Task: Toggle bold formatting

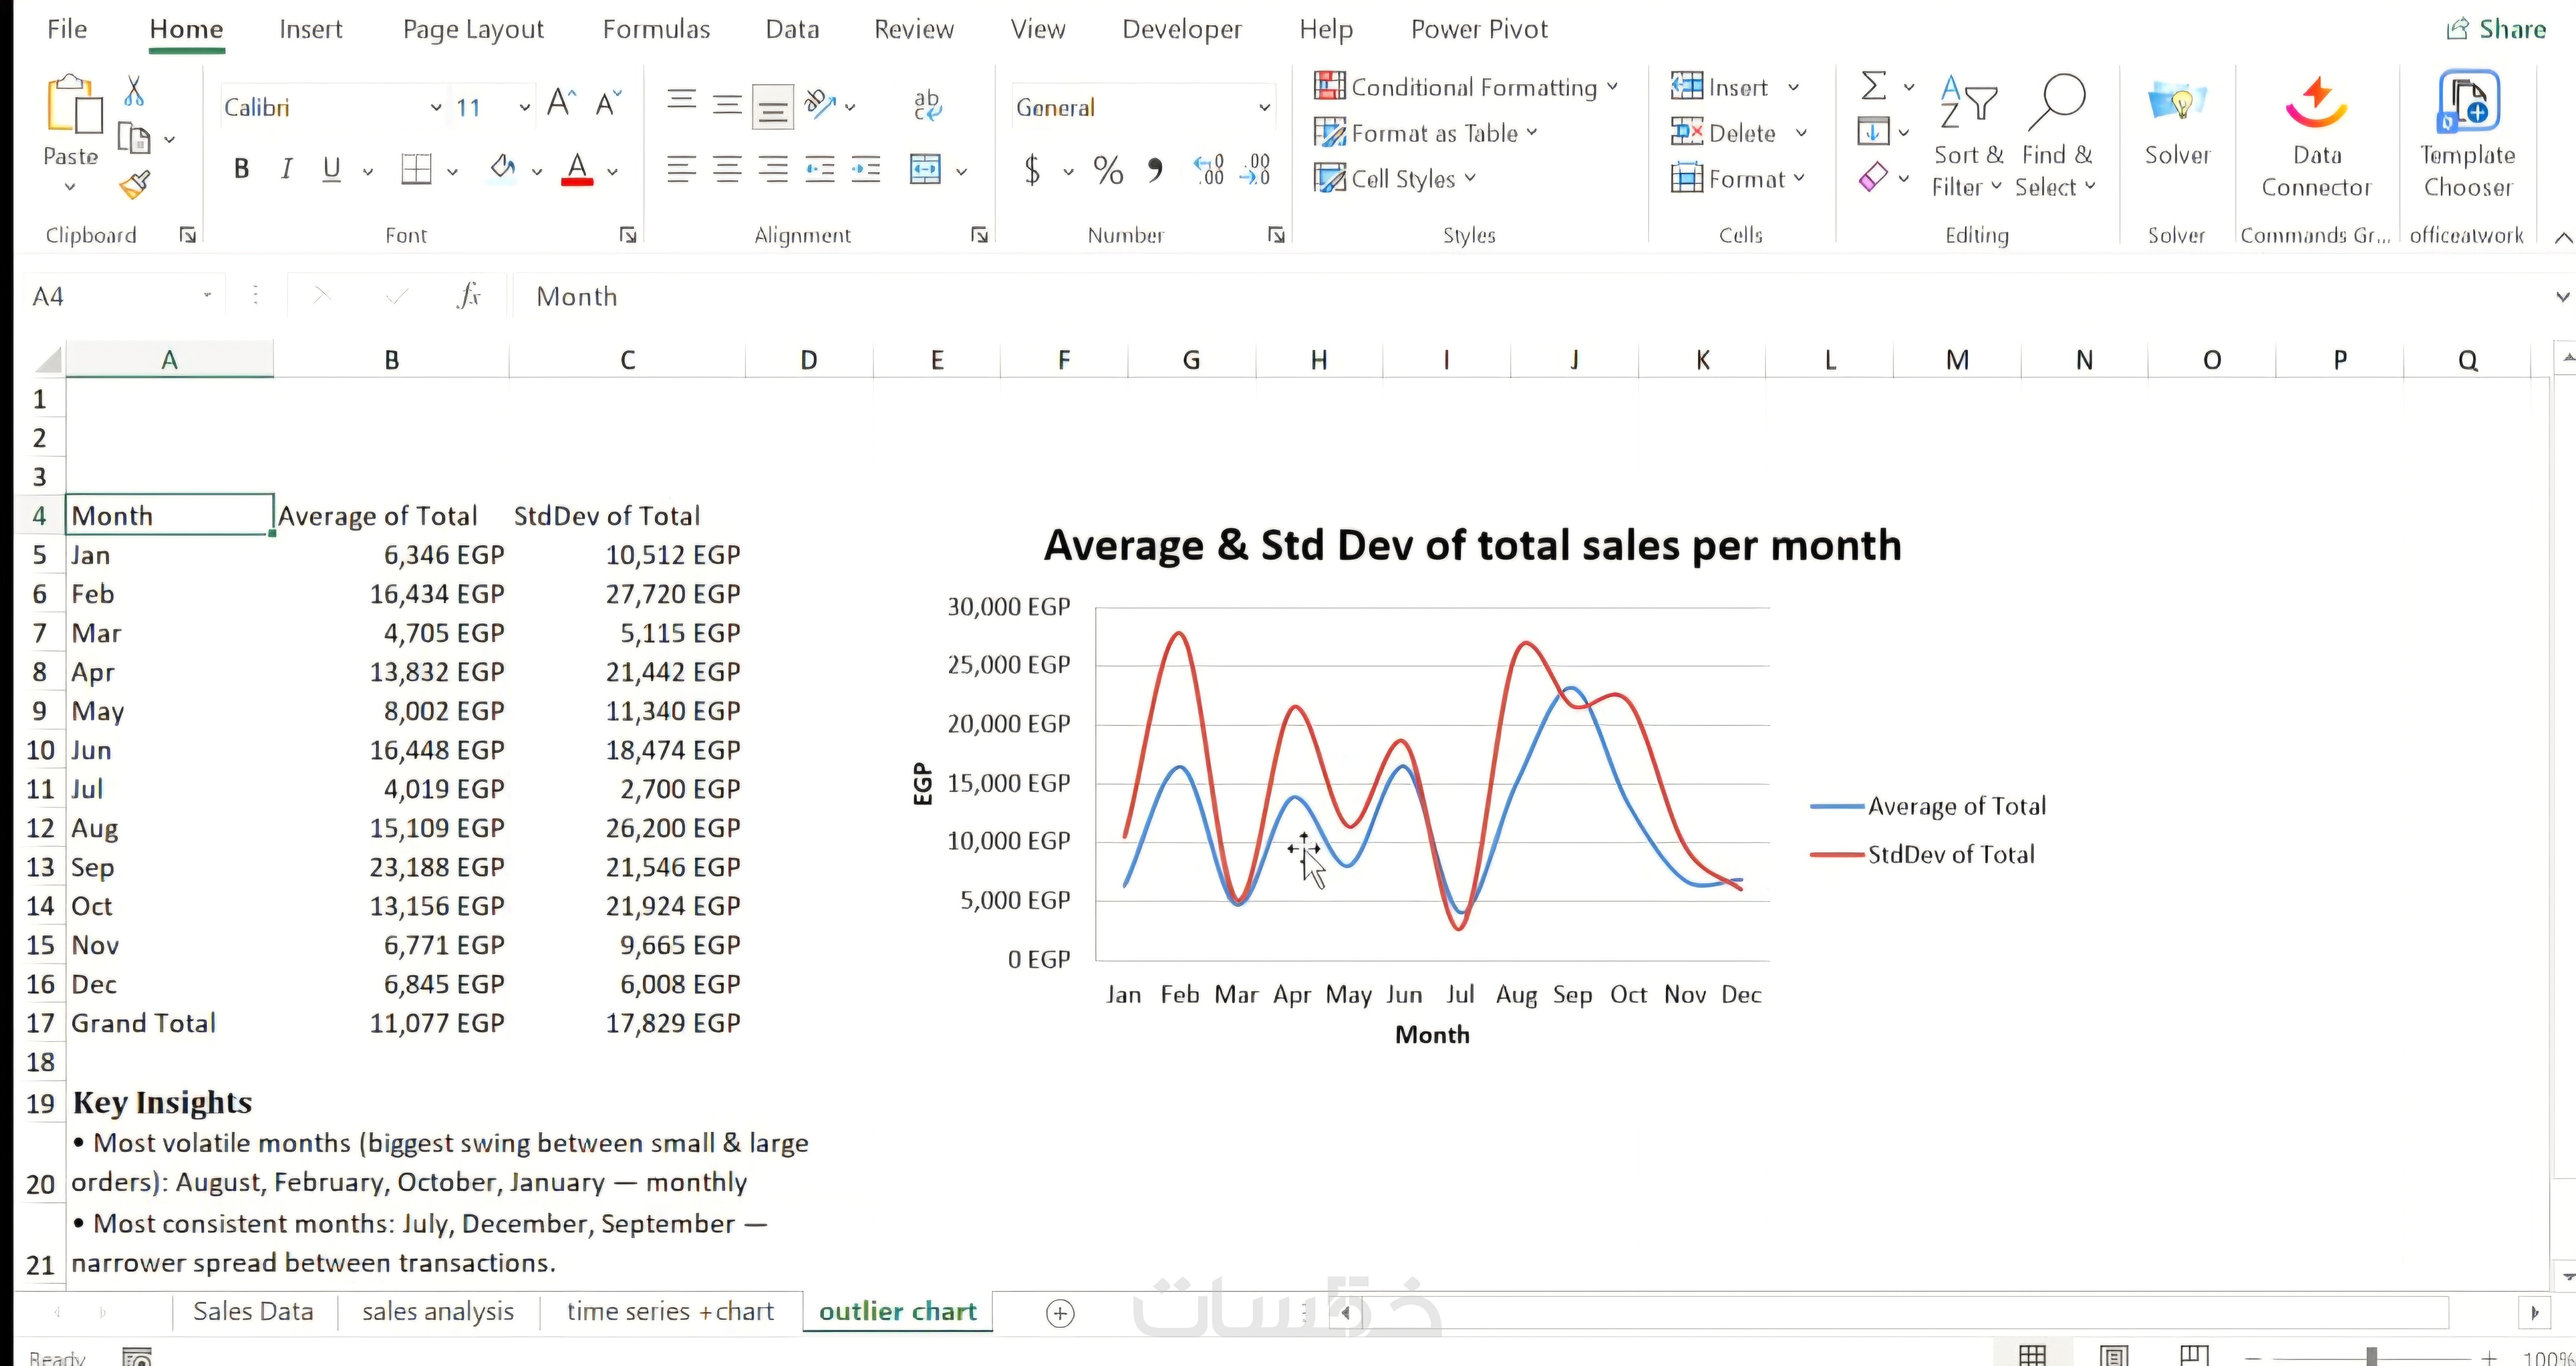Action: [241, 169]
